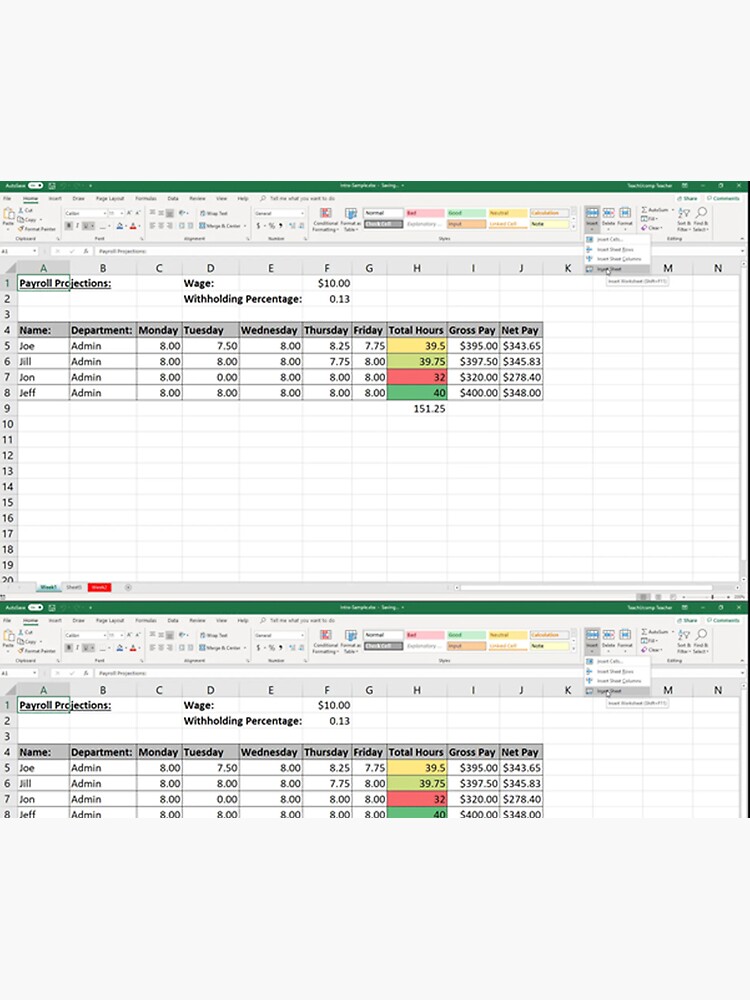Expand the Merge & Center dropdown in upper window
Screen dimensions: 750x1000
tap(246, 226)
